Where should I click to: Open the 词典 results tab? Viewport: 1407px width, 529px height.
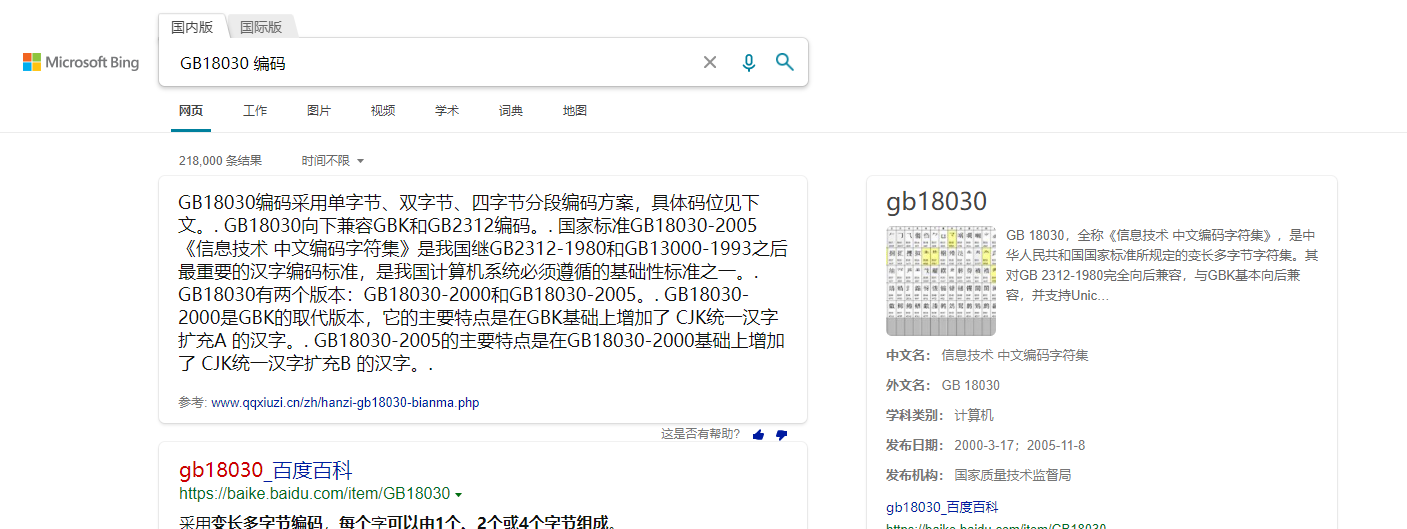[511, 111]
